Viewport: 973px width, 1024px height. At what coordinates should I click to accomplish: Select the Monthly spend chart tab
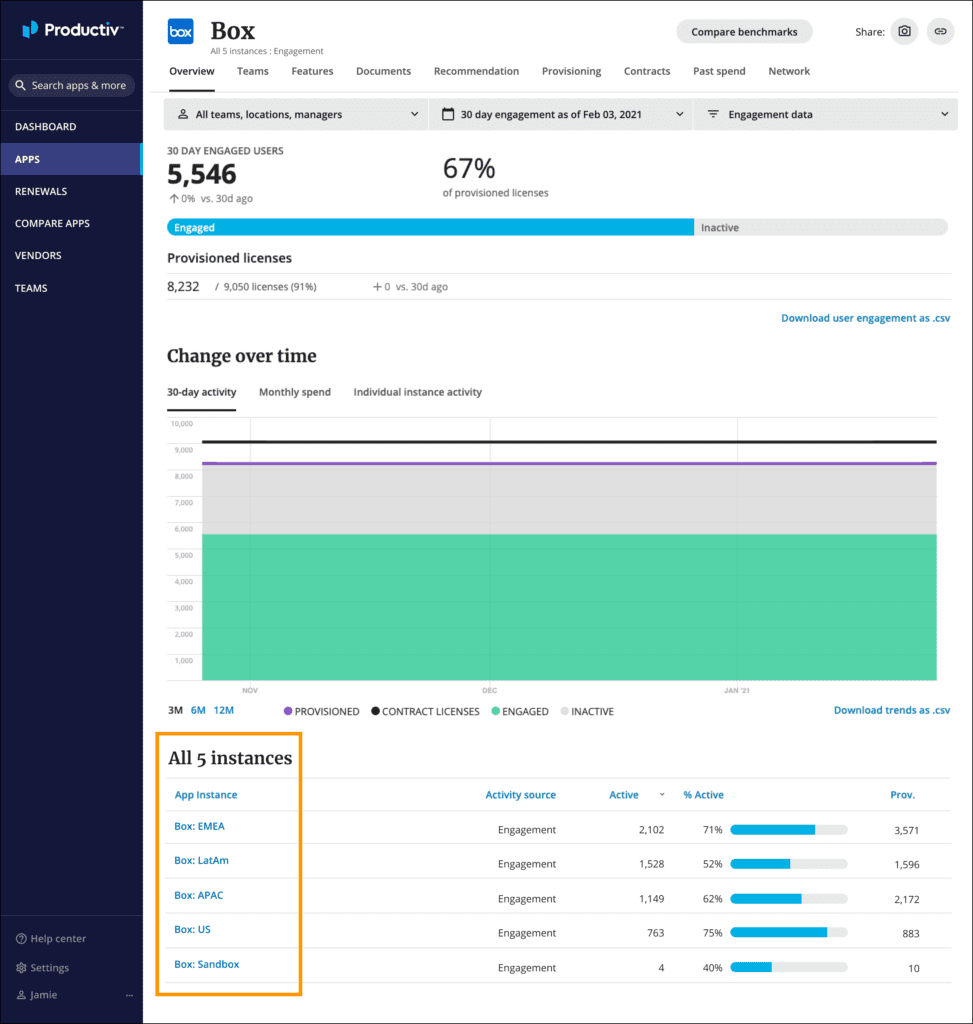(295, 392)
